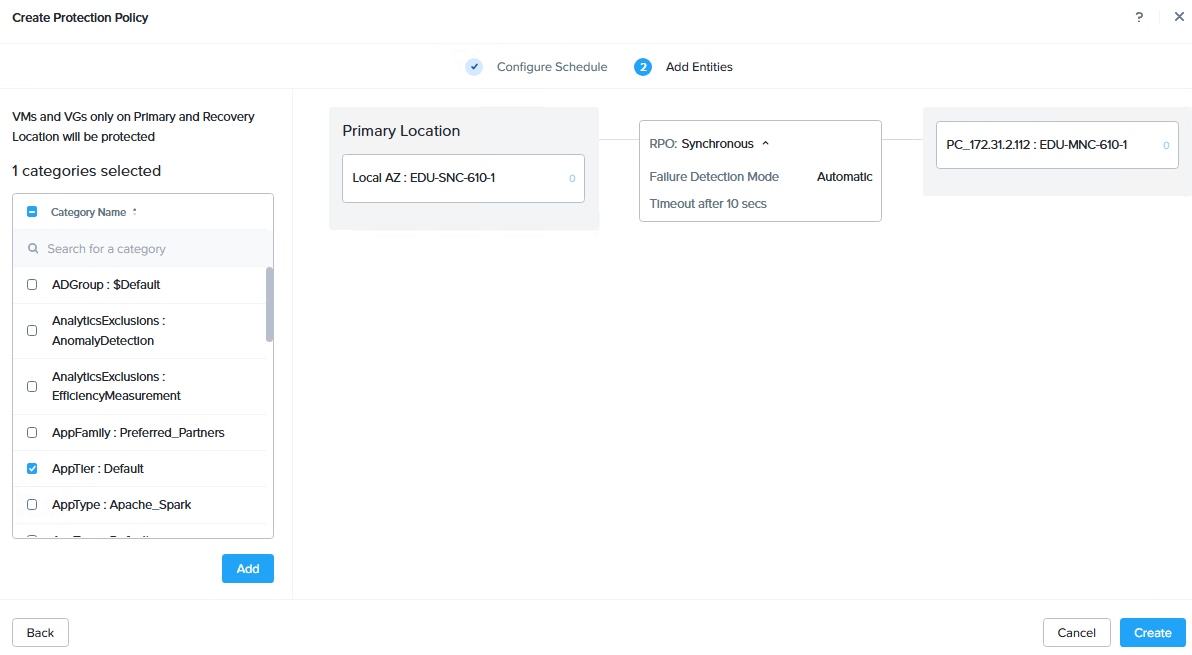This screenshot has height=655, width=1192.
Task: Select the Add Entities step
Action: click(699, 67)
